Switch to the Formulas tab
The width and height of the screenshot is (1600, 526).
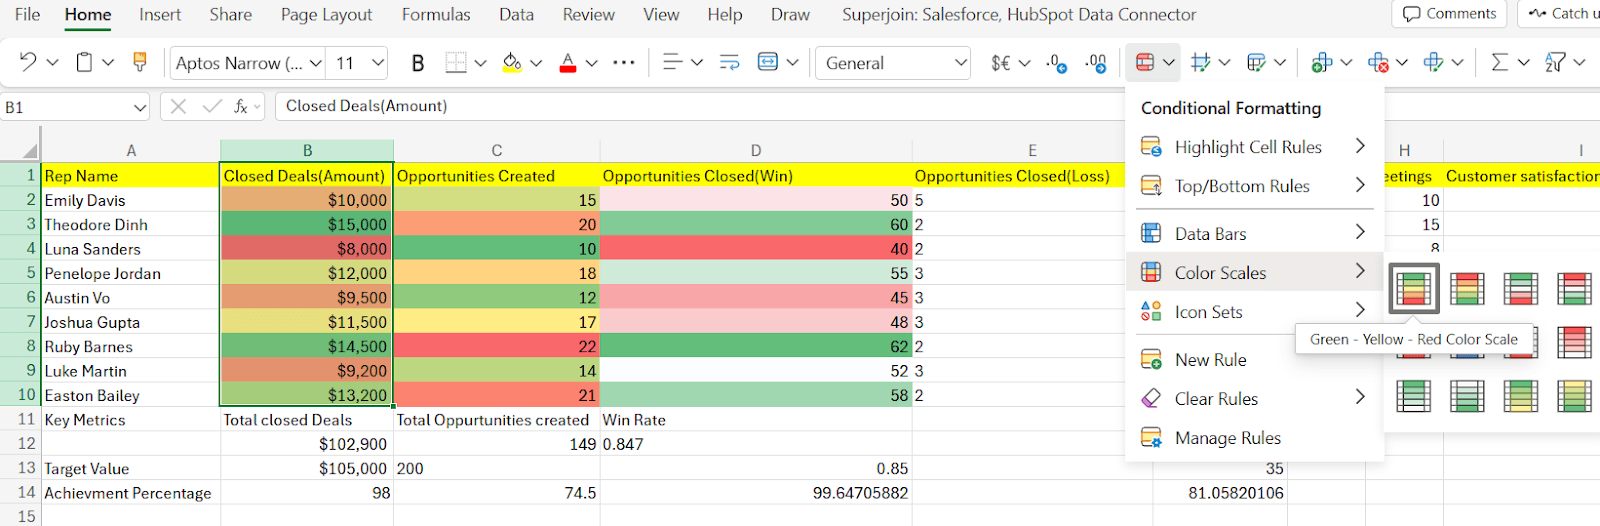click(x=436, y=15)
